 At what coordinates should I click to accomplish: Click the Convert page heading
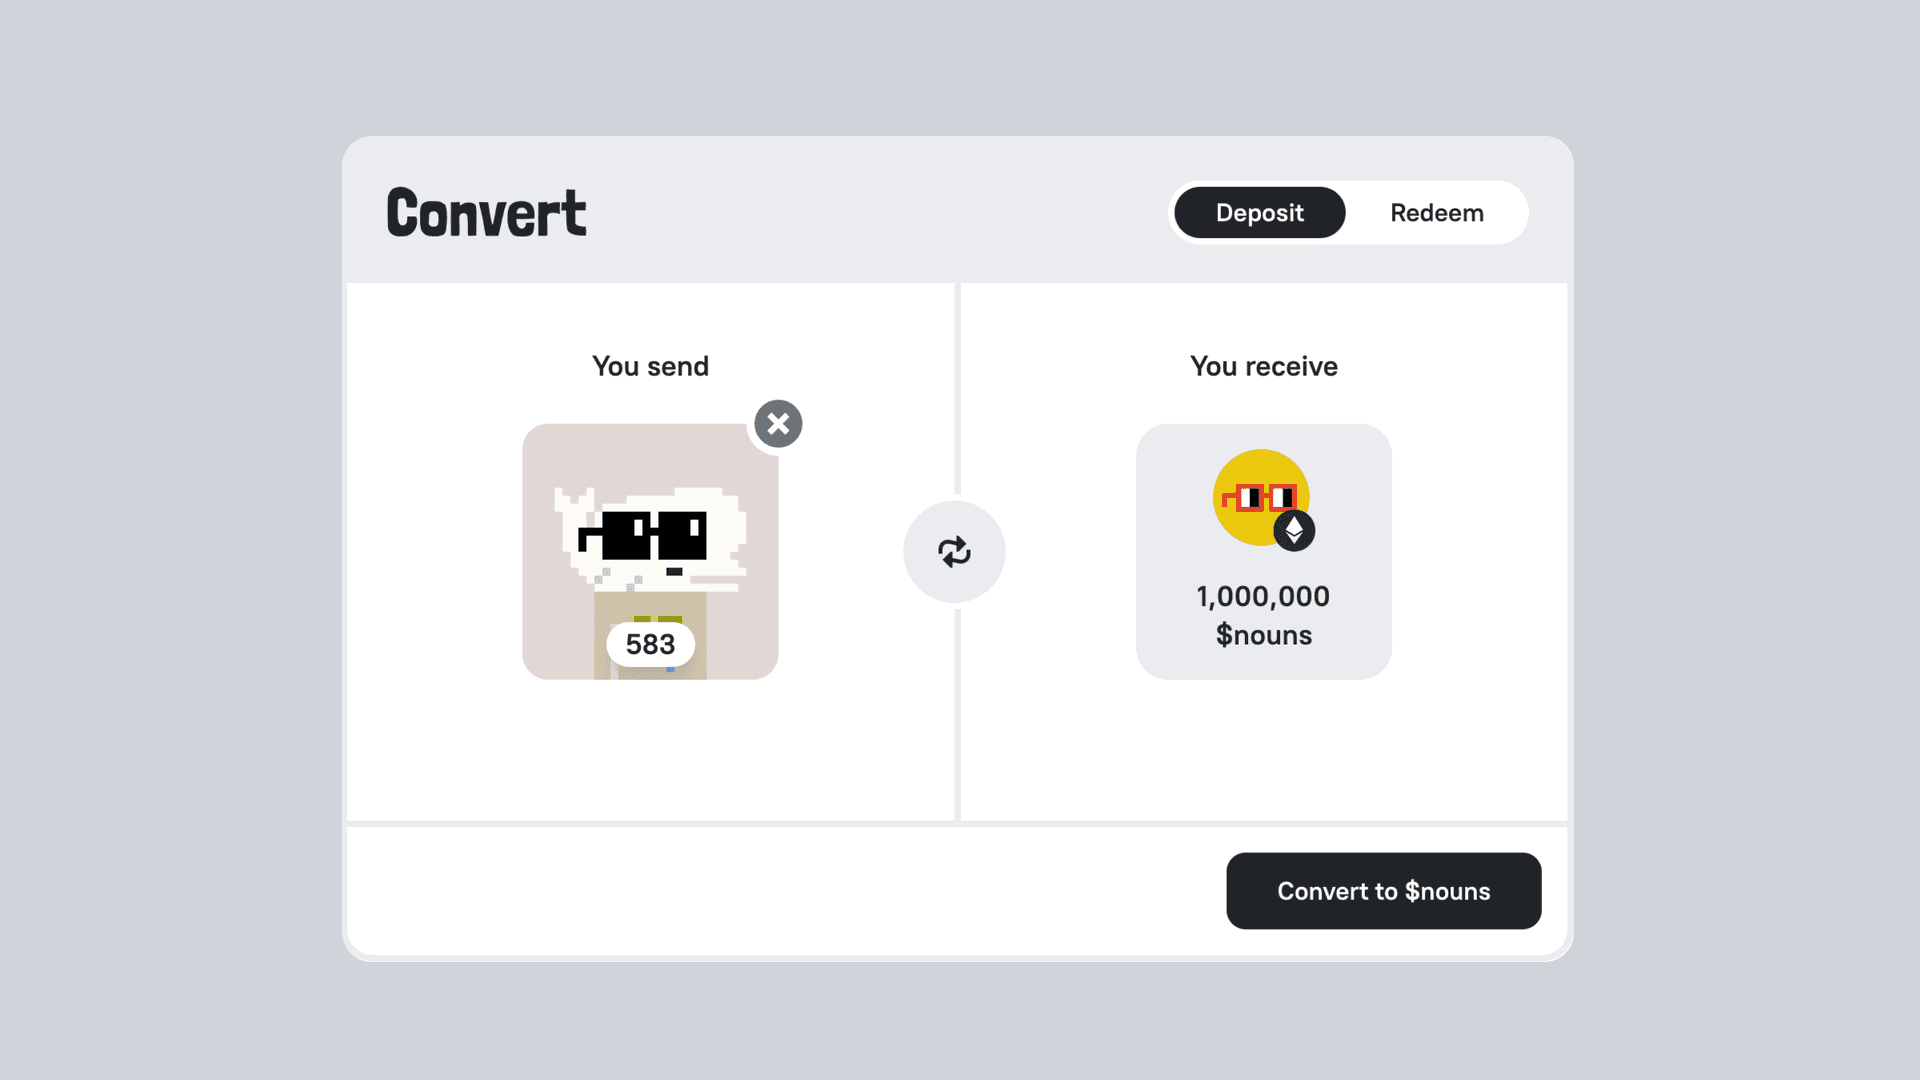[486, 213]
